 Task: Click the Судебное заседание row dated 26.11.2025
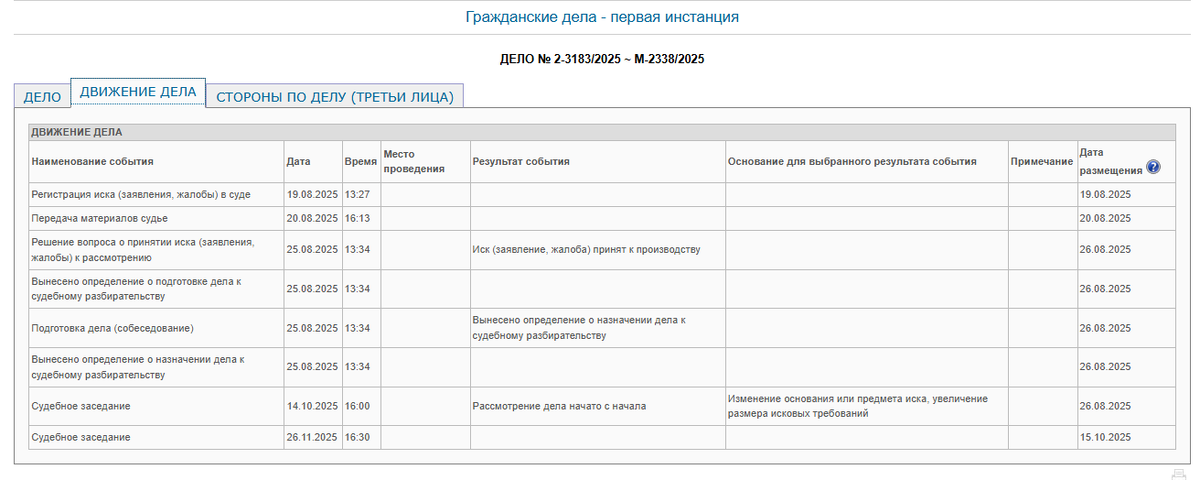[x=603, y=438]
